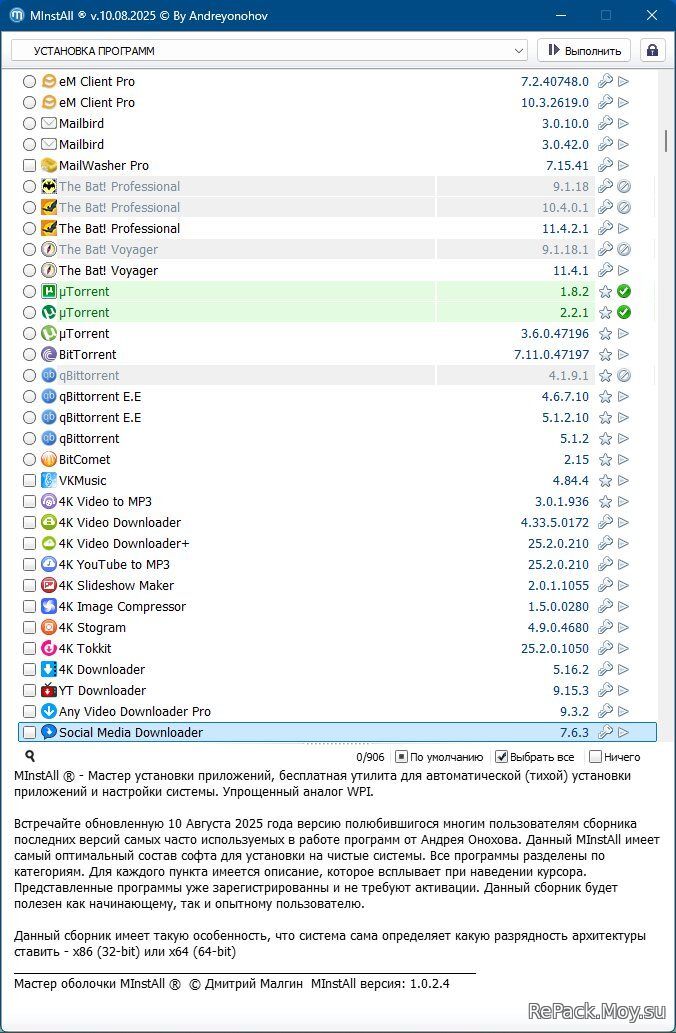The image size is (676, 1033).
Task: Enable 4K Image Compressor checkbox
Action: pyautogui.click(x=29, y=607)
